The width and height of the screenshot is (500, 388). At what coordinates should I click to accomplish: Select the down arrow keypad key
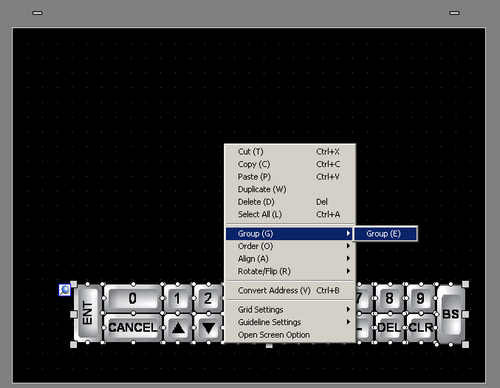(x=208, y=328)
